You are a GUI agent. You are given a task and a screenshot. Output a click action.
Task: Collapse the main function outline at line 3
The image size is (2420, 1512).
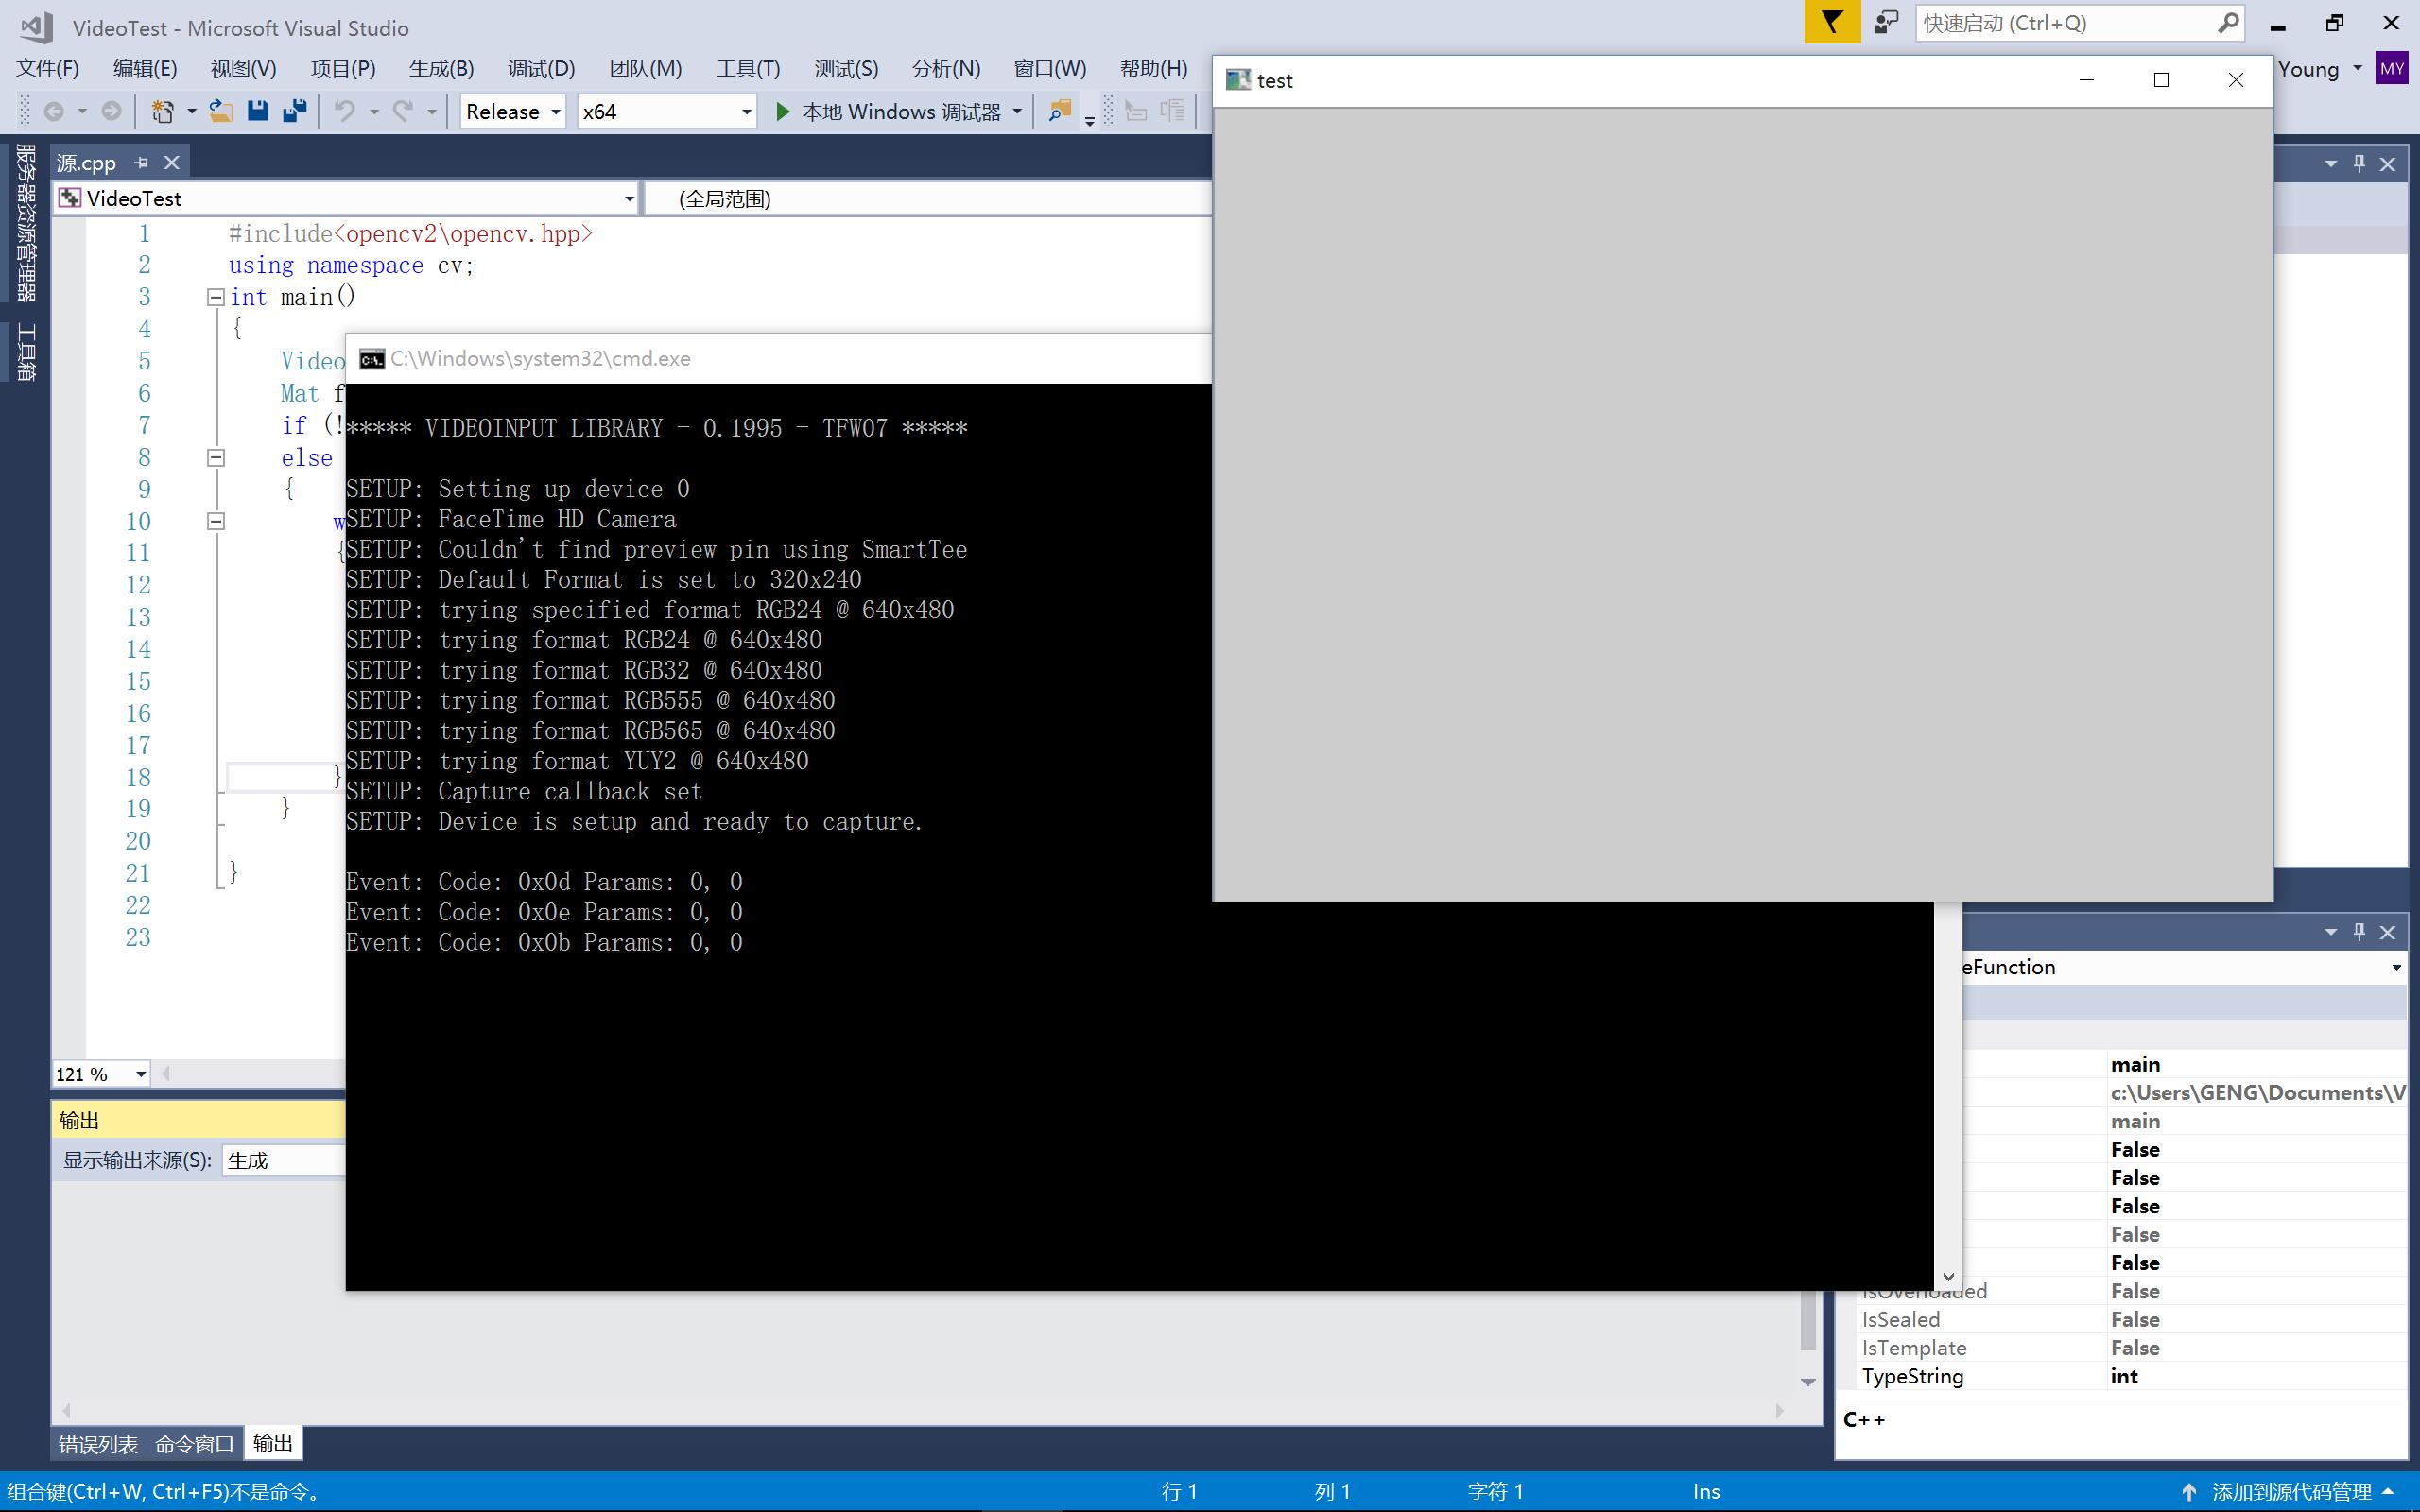(215, 297)
